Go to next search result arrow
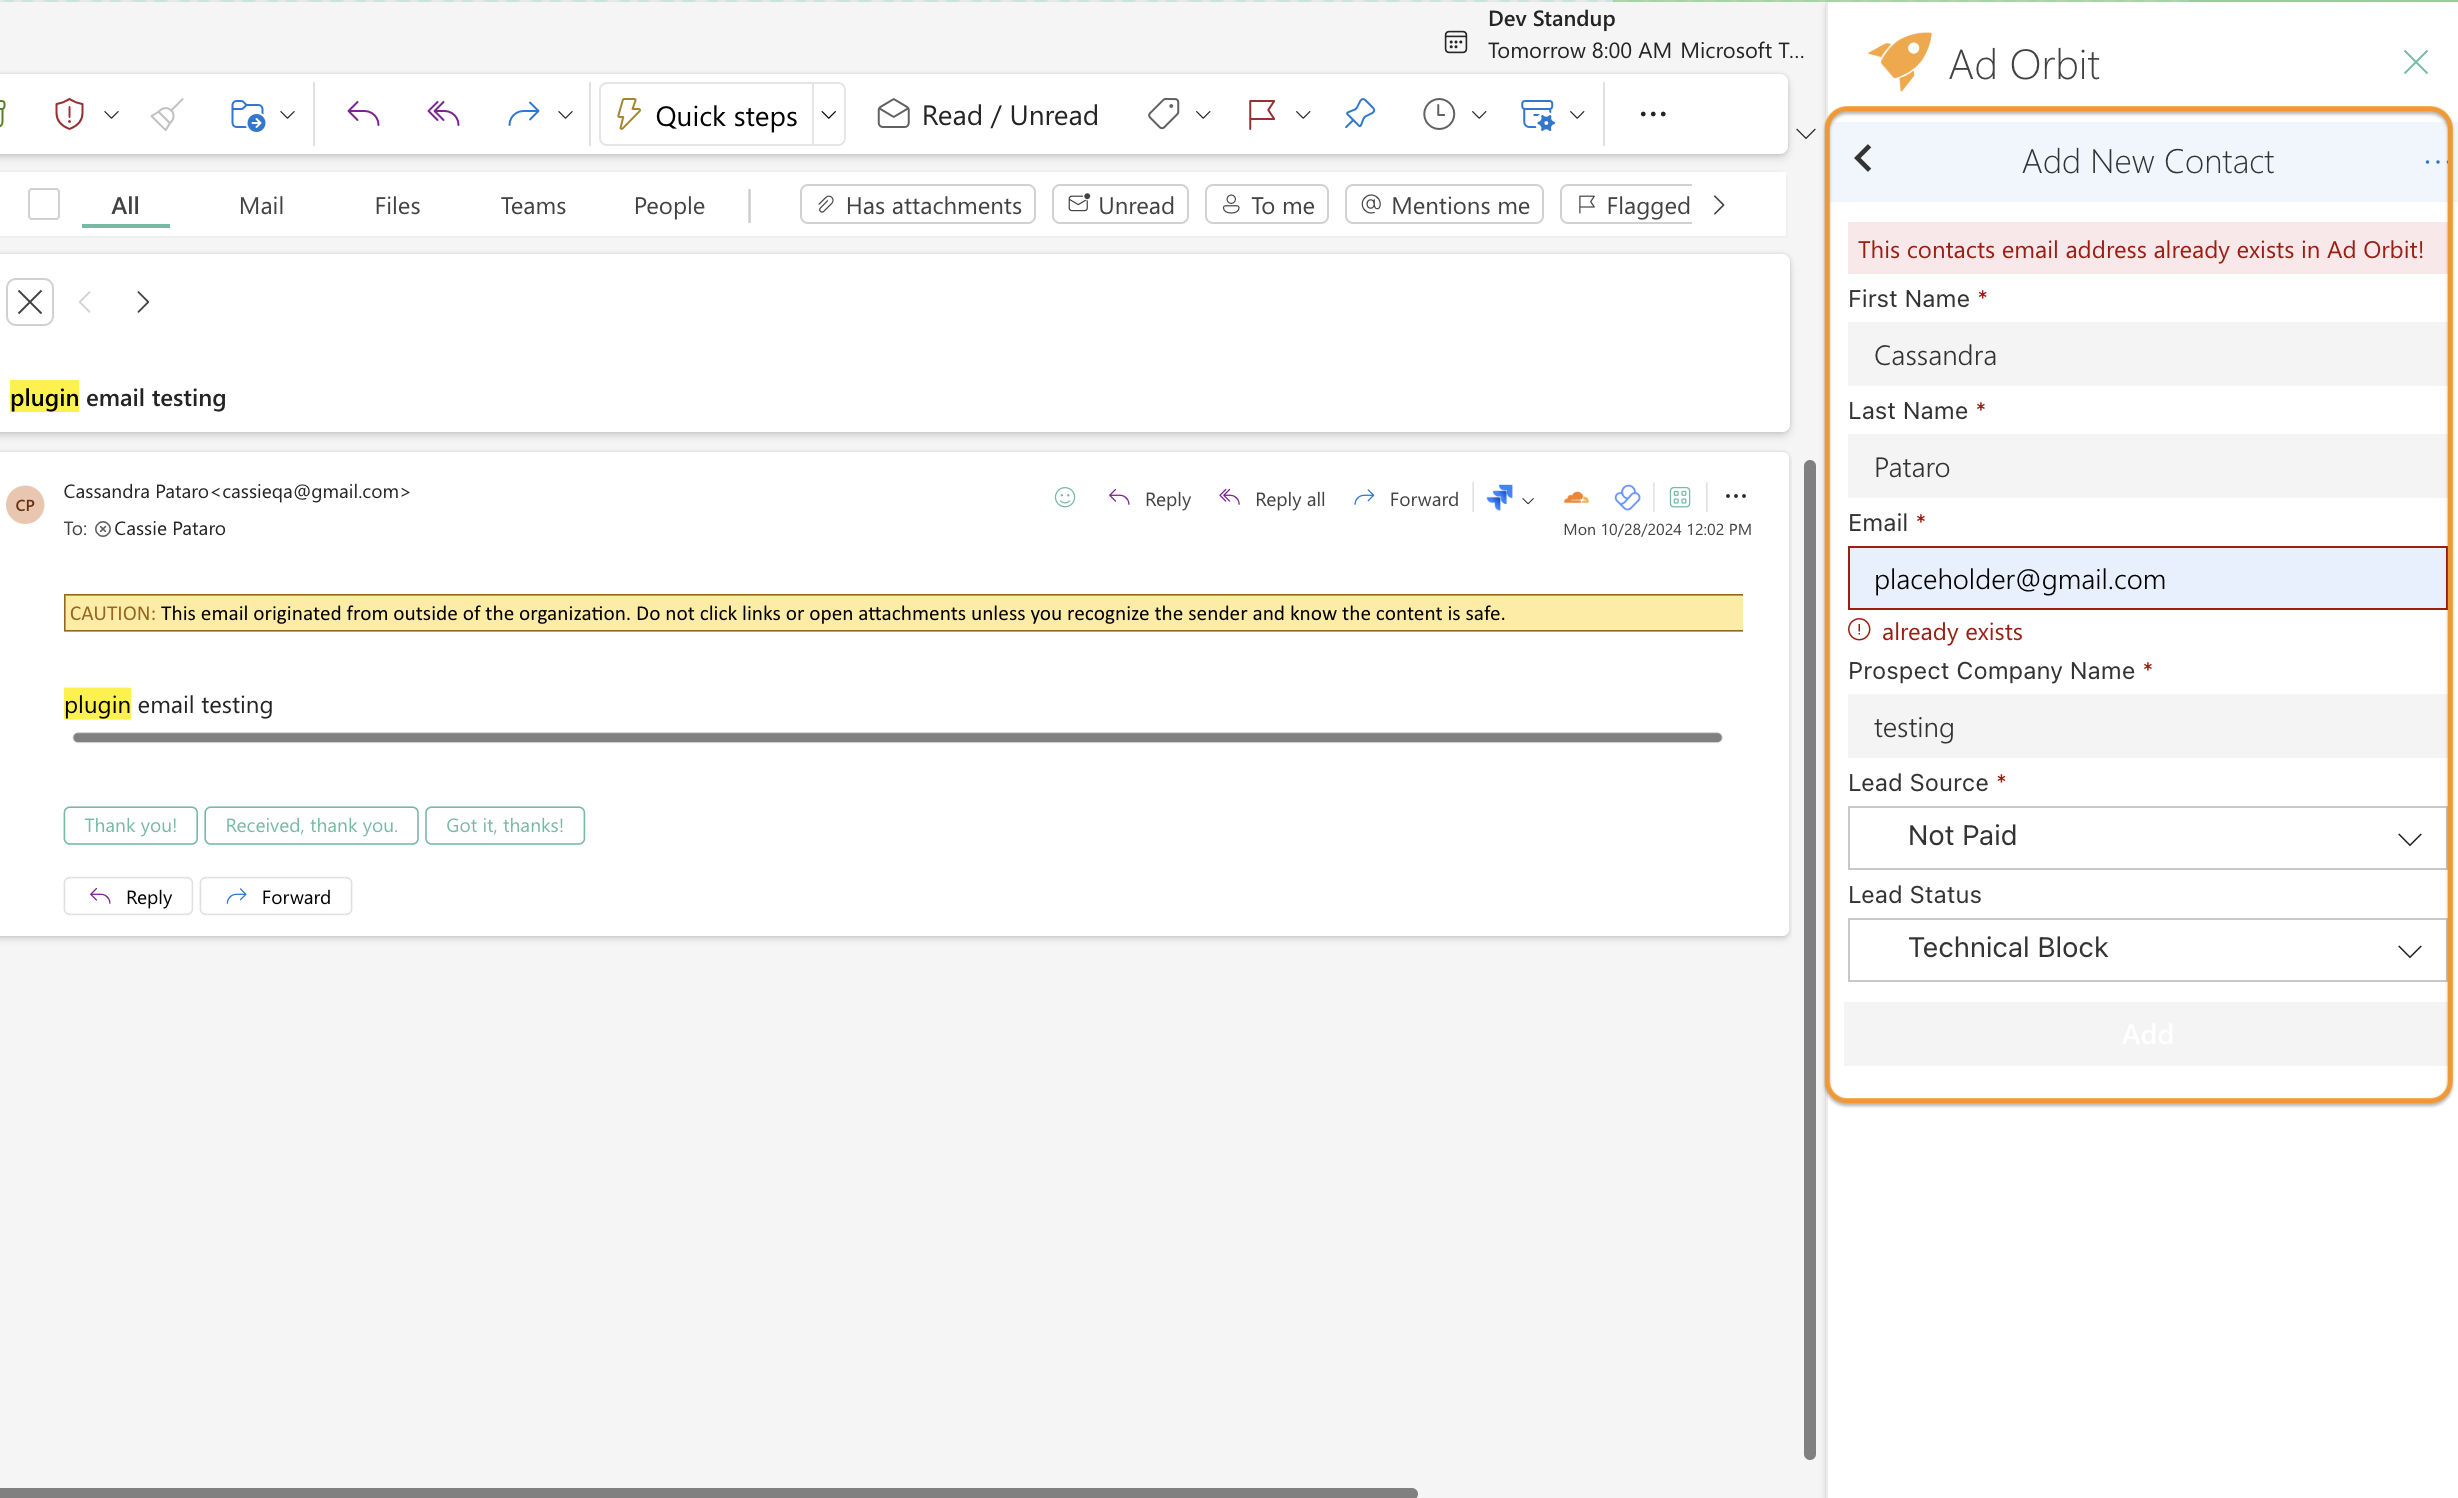Viewport: 2458px width, 1498px height. (x=143, y=301)
